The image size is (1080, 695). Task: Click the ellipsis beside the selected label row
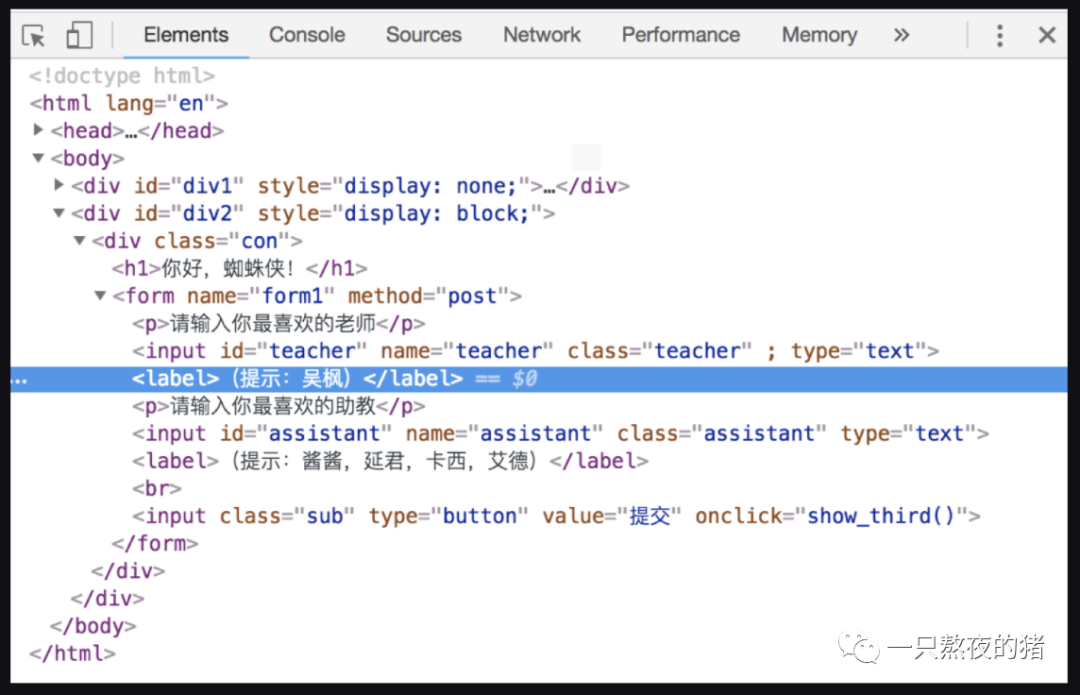pyautogui.click(x=20, y=381)
